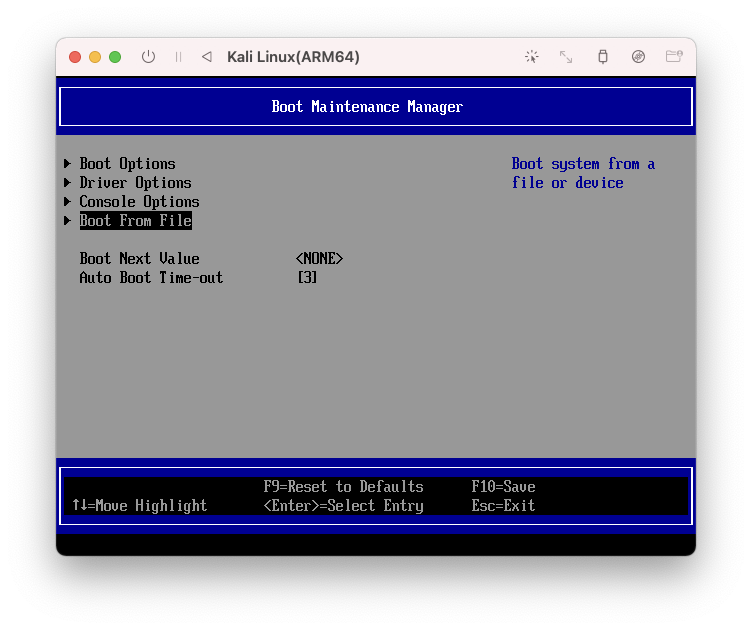752x630 pixels.
Task: Click the restart triangle icon
Action: (x=207, y=57)
